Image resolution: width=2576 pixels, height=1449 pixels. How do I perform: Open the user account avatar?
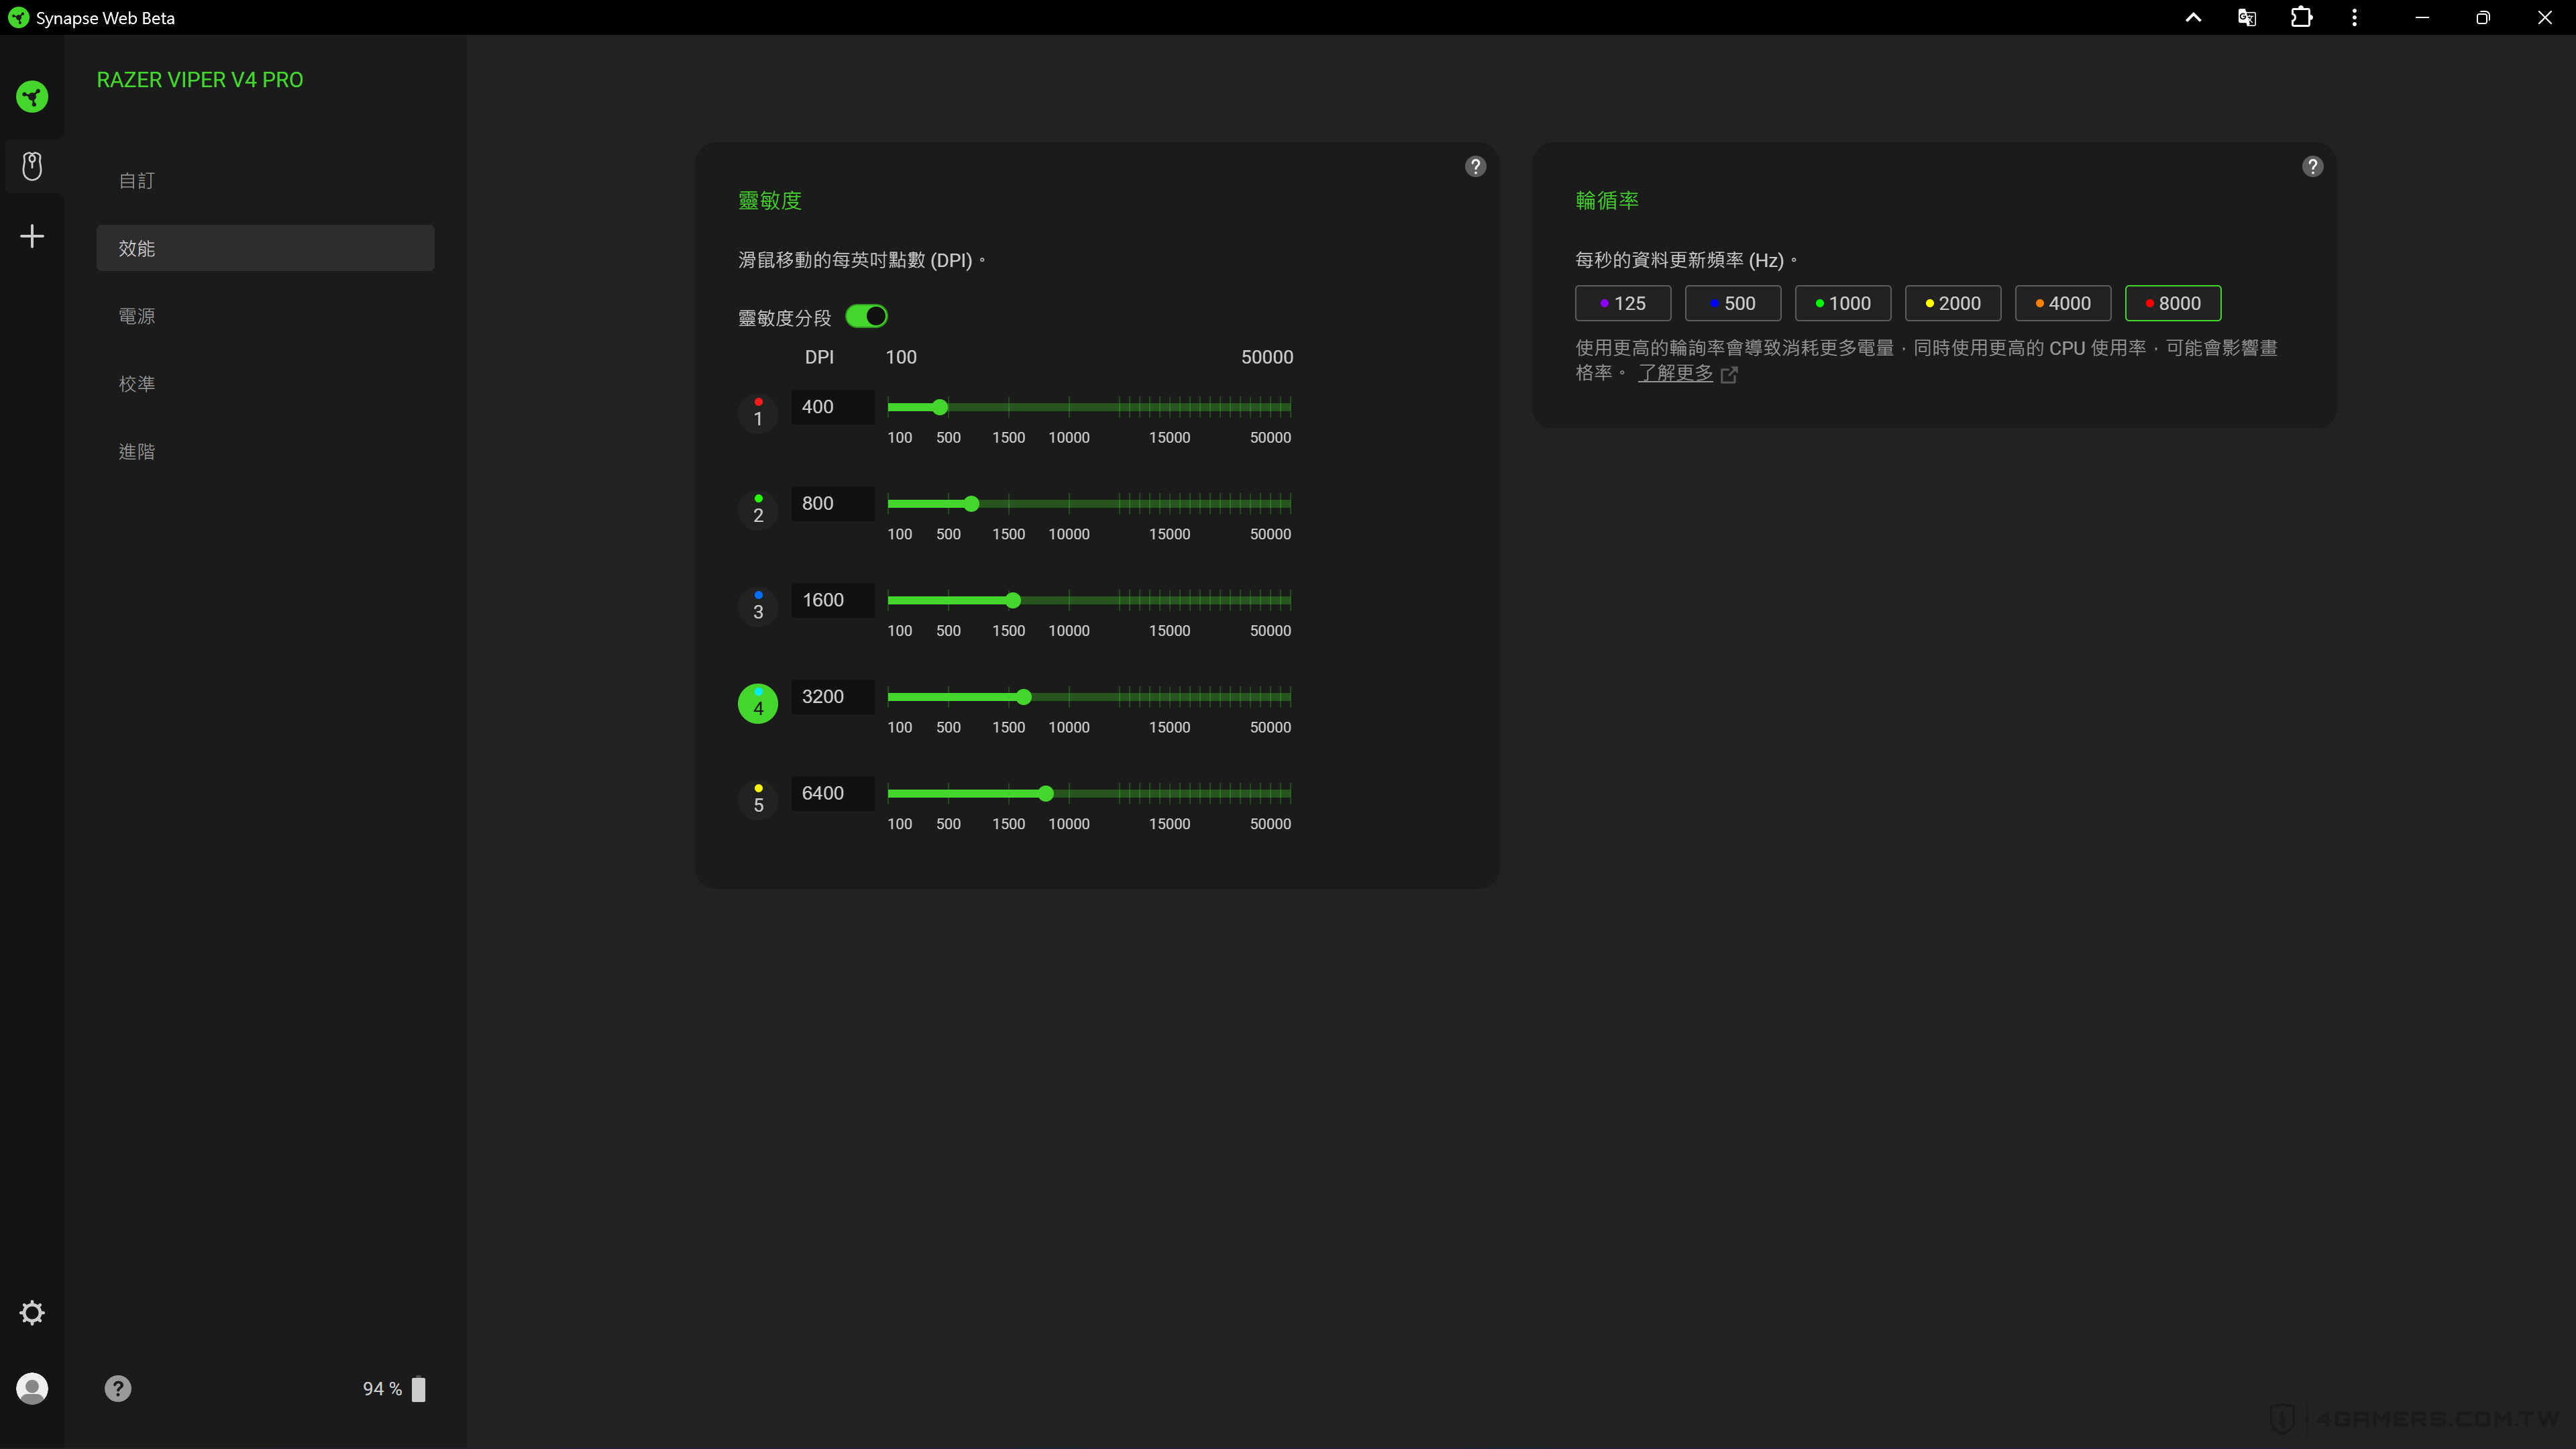click(x=32, y=1388)
